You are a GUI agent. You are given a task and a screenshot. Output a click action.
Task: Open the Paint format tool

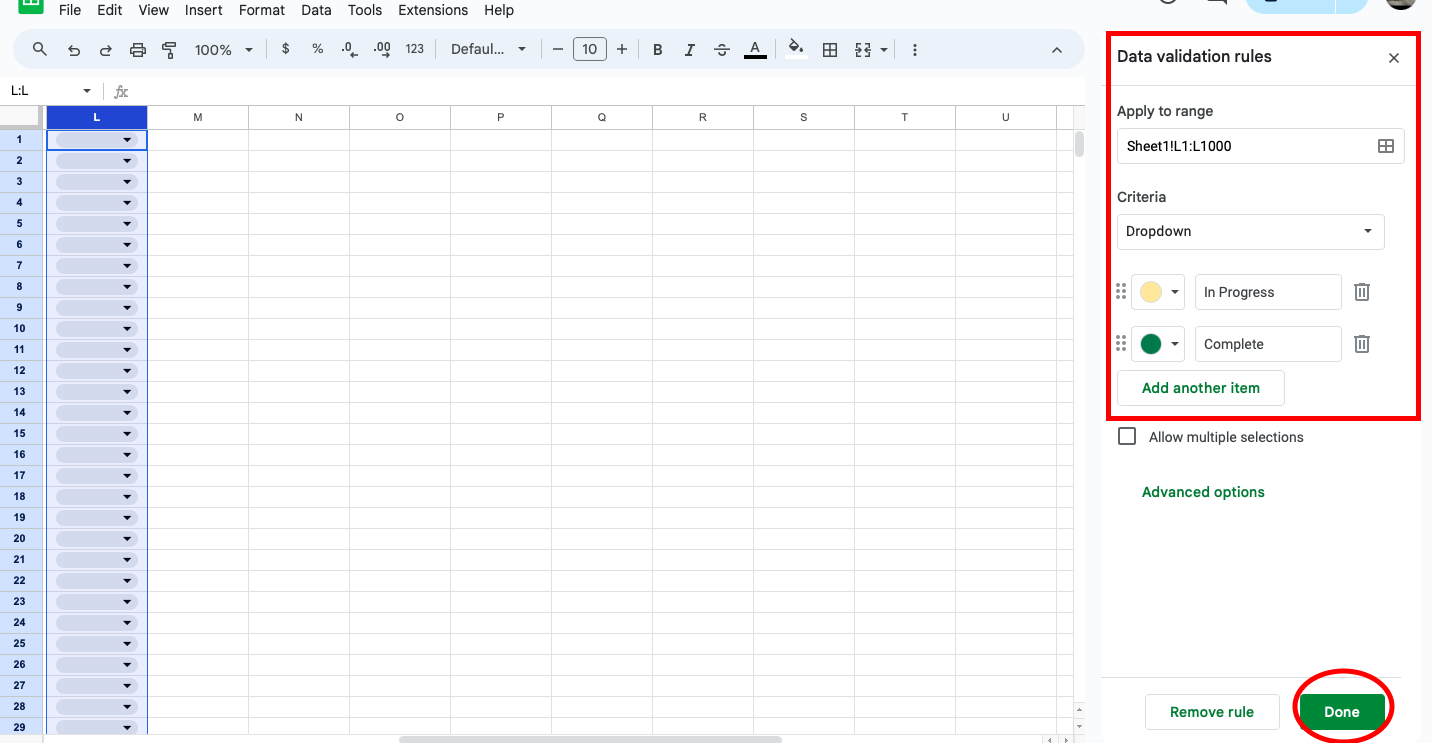point(169,49)
